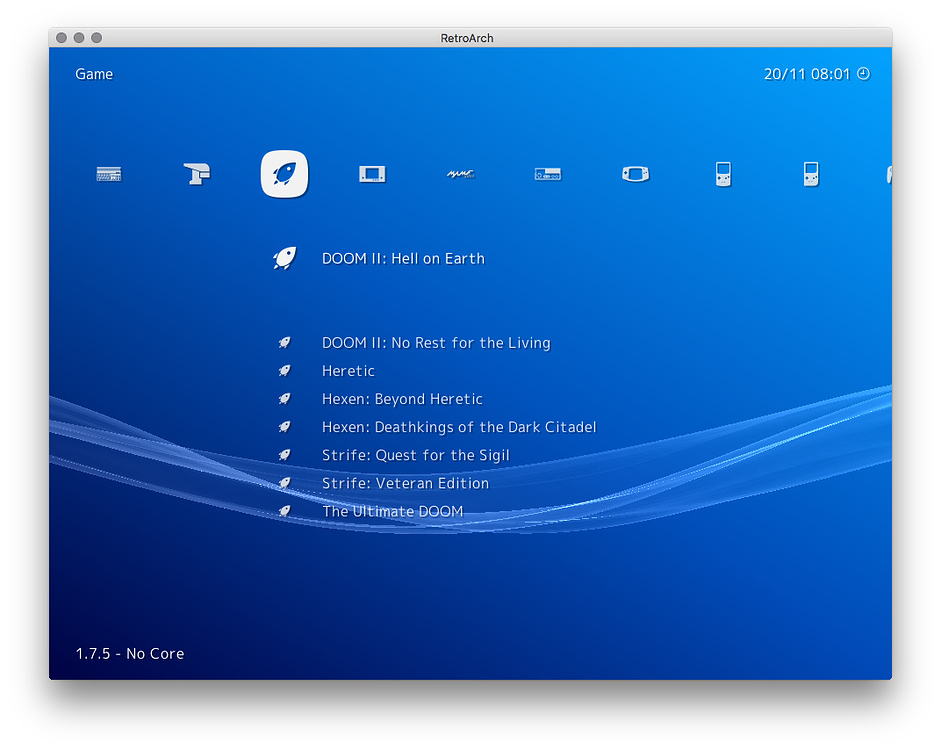
Task: Select Hexen: Deathkings of the Dark Citadel
Action: coord(459,427)
